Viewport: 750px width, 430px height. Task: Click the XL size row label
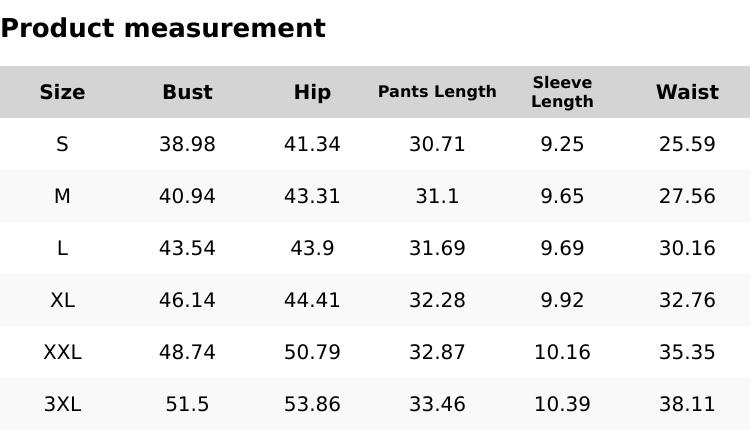(x=62, y=300)
